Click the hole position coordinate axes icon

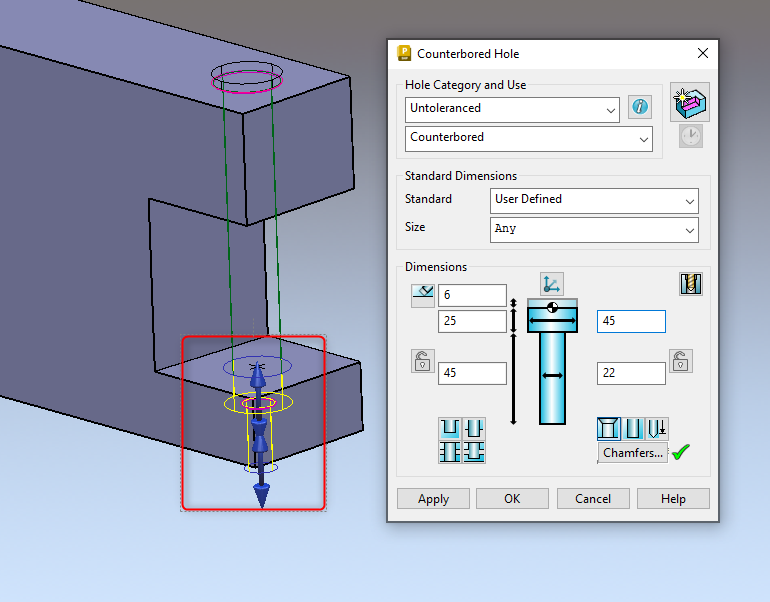point(551,284)
